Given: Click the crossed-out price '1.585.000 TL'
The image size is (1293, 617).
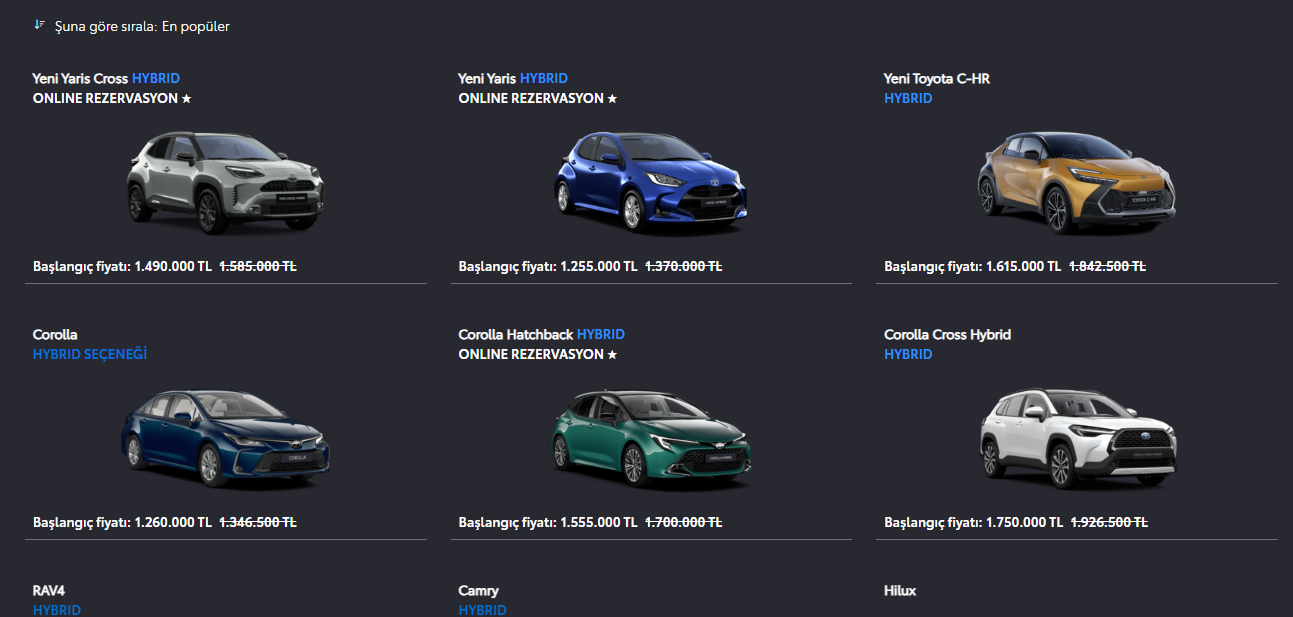Looking at the screenshot, I should [258, 266].
